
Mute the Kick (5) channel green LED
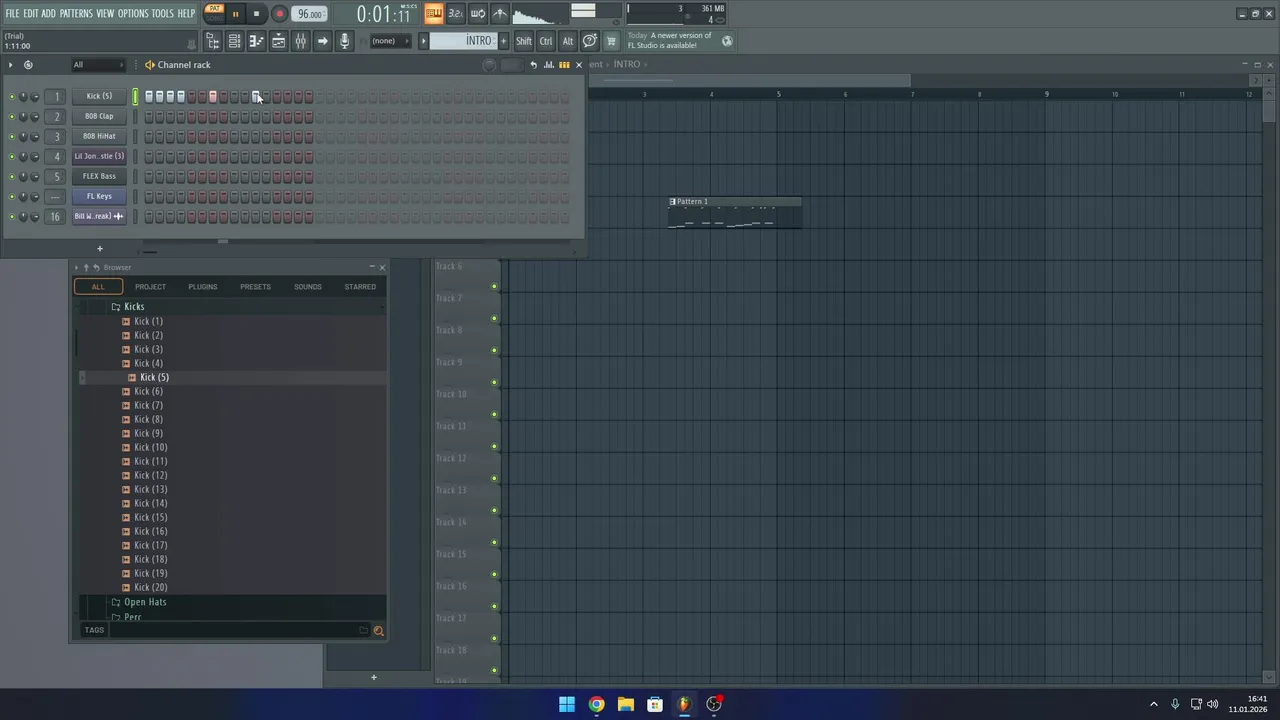[12, 97]
